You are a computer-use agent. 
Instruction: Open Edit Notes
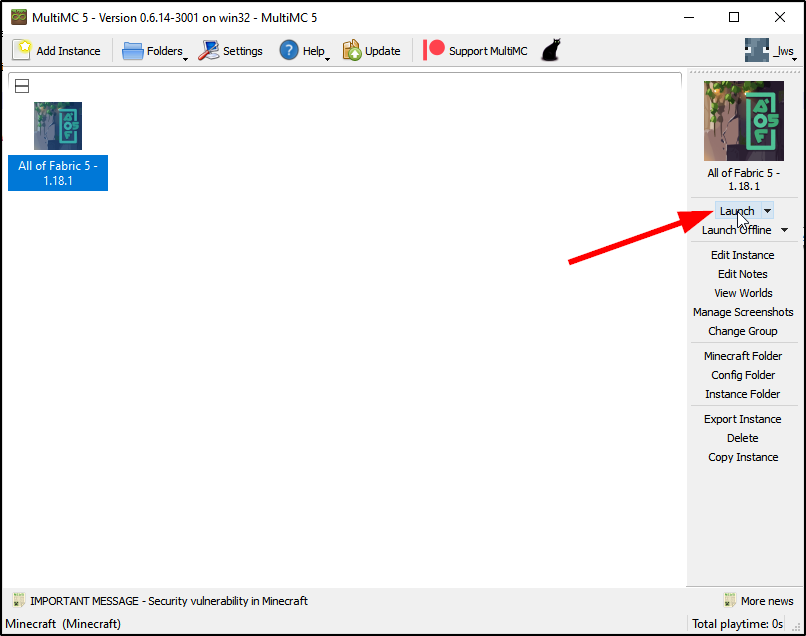pos(742,274)
